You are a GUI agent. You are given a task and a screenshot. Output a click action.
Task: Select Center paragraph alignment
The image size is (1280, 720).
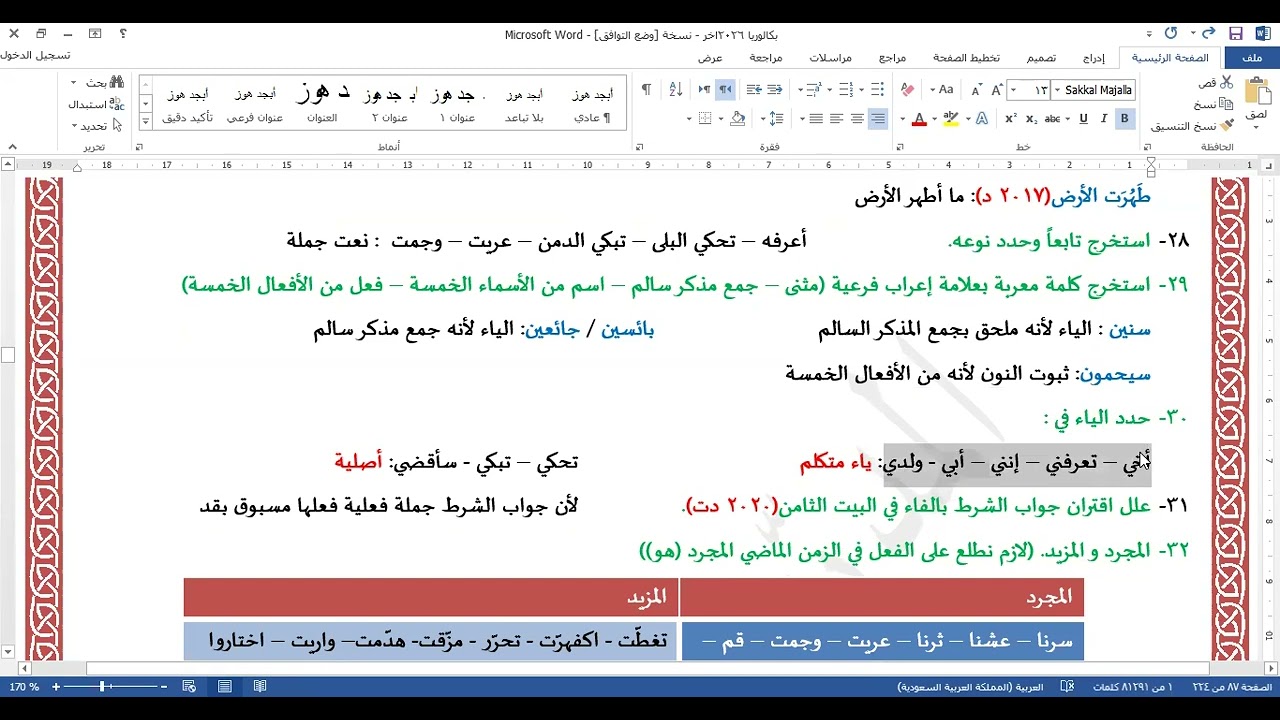point(857,119)
